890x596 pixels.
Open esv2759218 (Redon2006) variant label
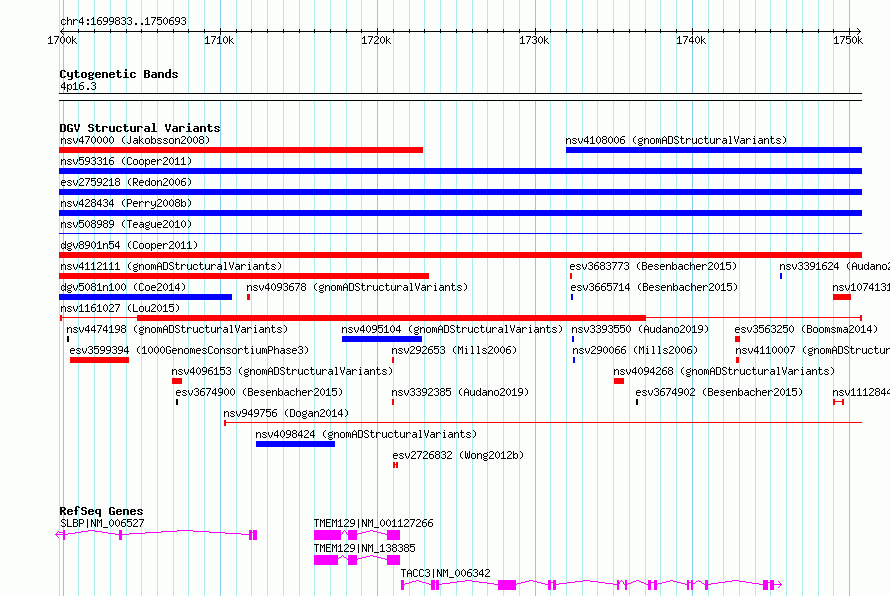pyautogui.click(x=126, y=182)
